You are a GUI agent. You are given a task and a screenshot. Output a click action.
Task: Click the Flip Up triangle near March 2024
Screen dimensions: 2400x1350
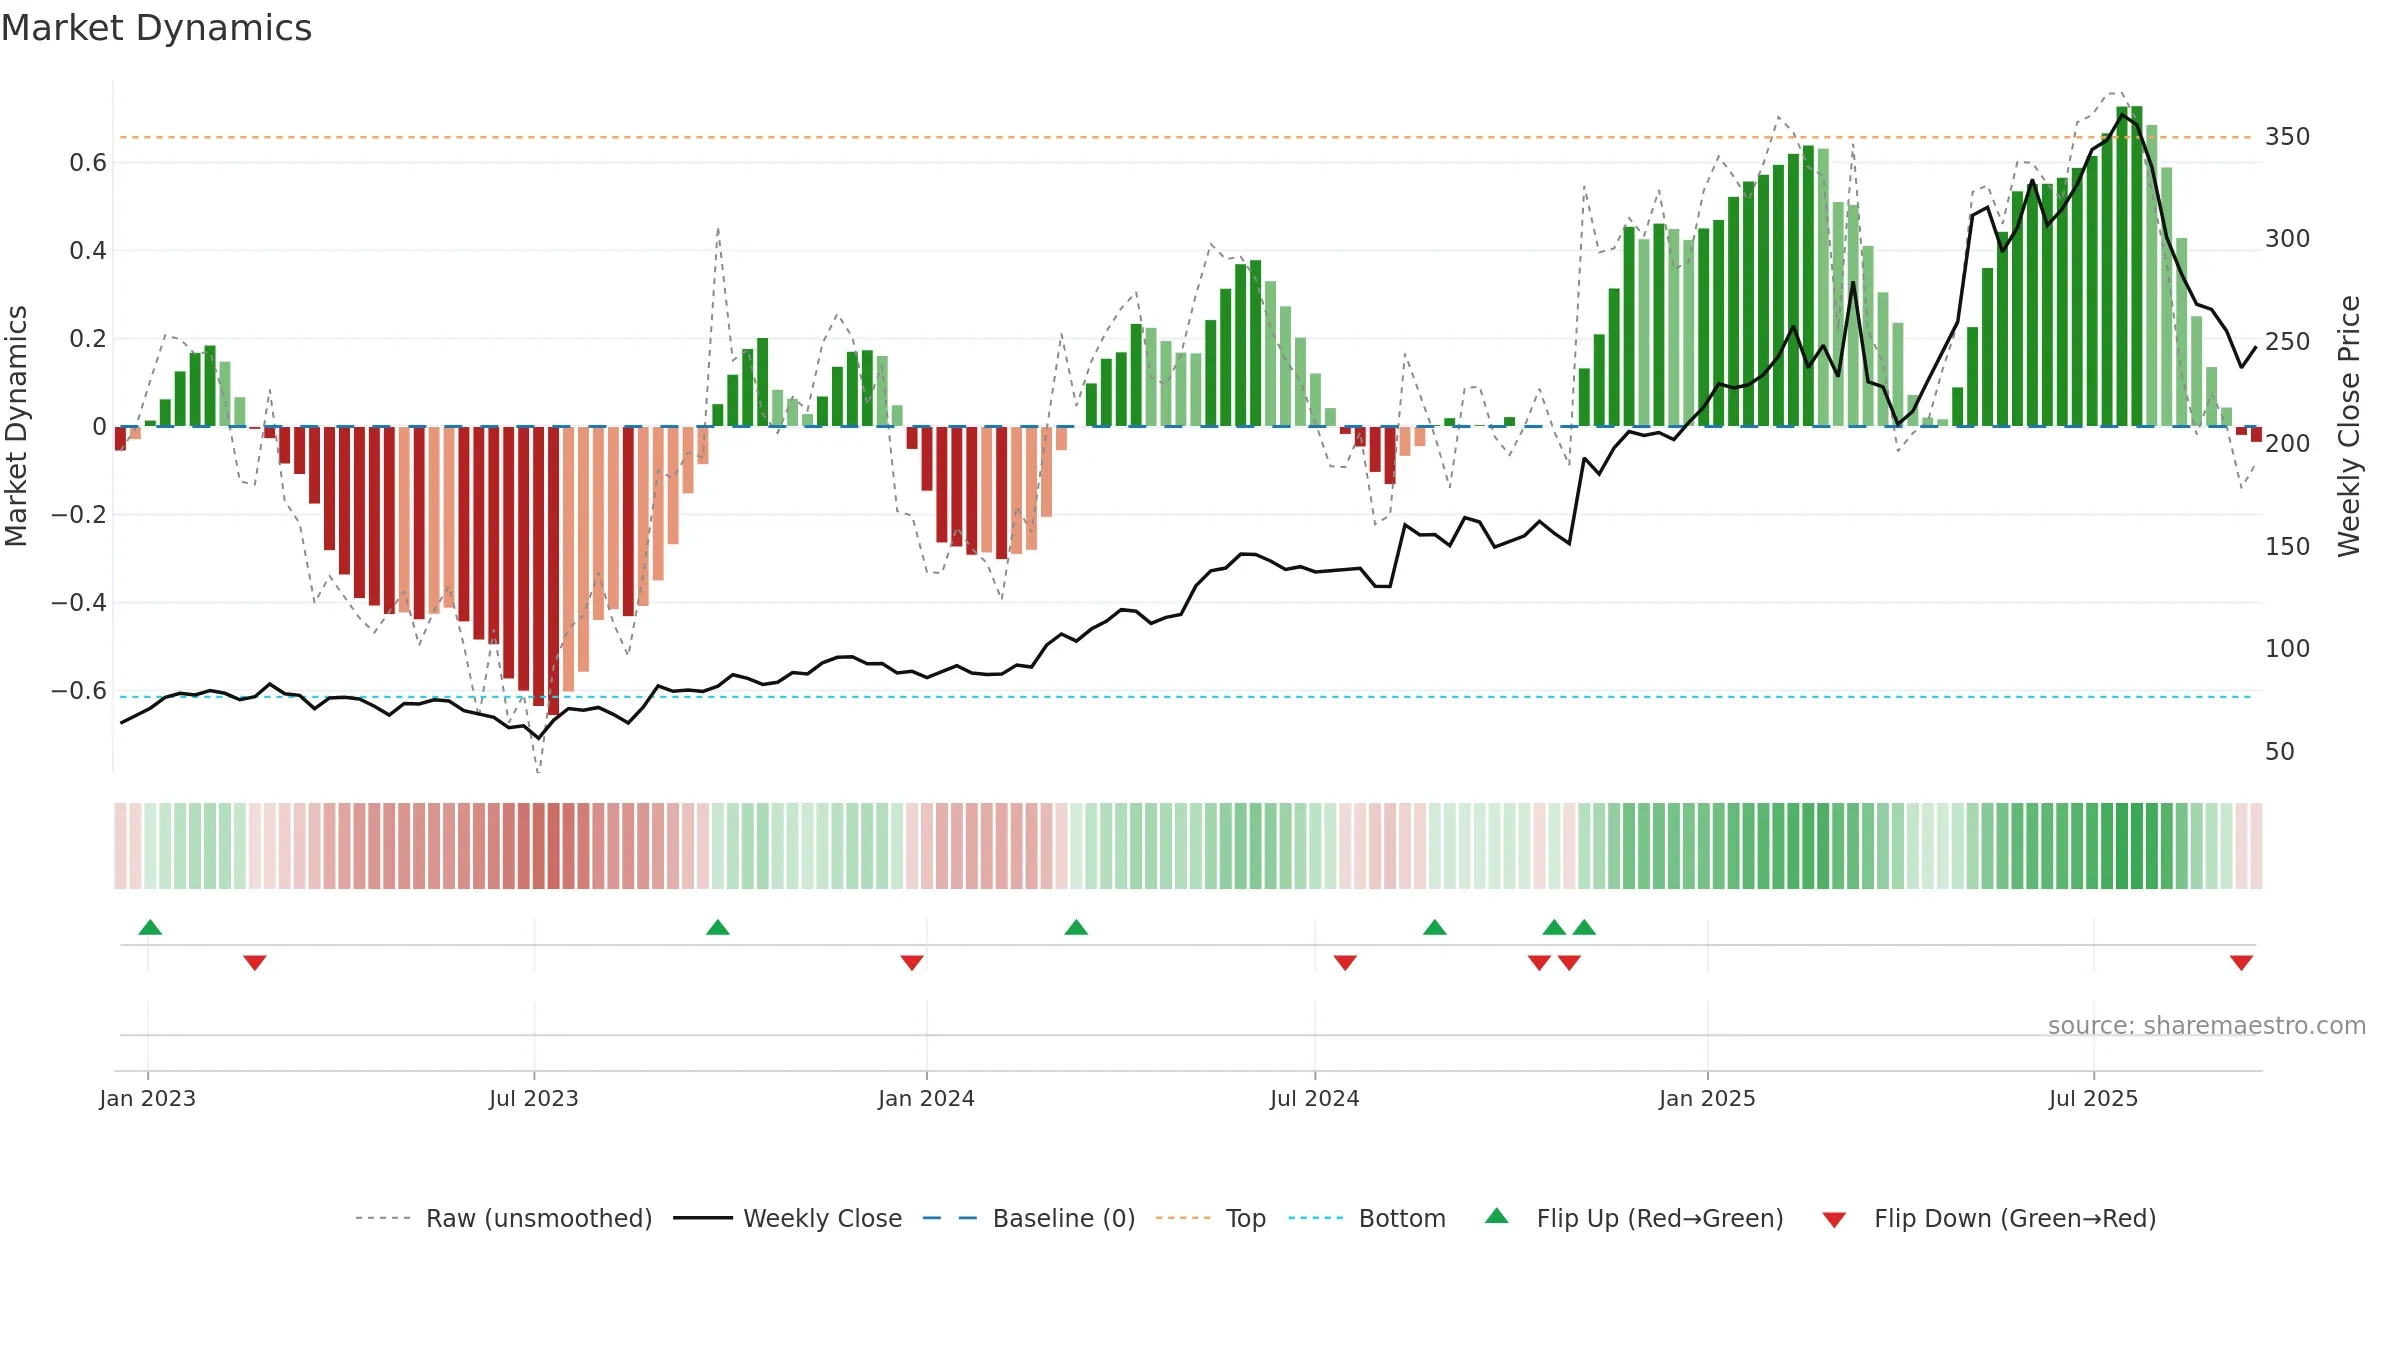pos(1076,927)
